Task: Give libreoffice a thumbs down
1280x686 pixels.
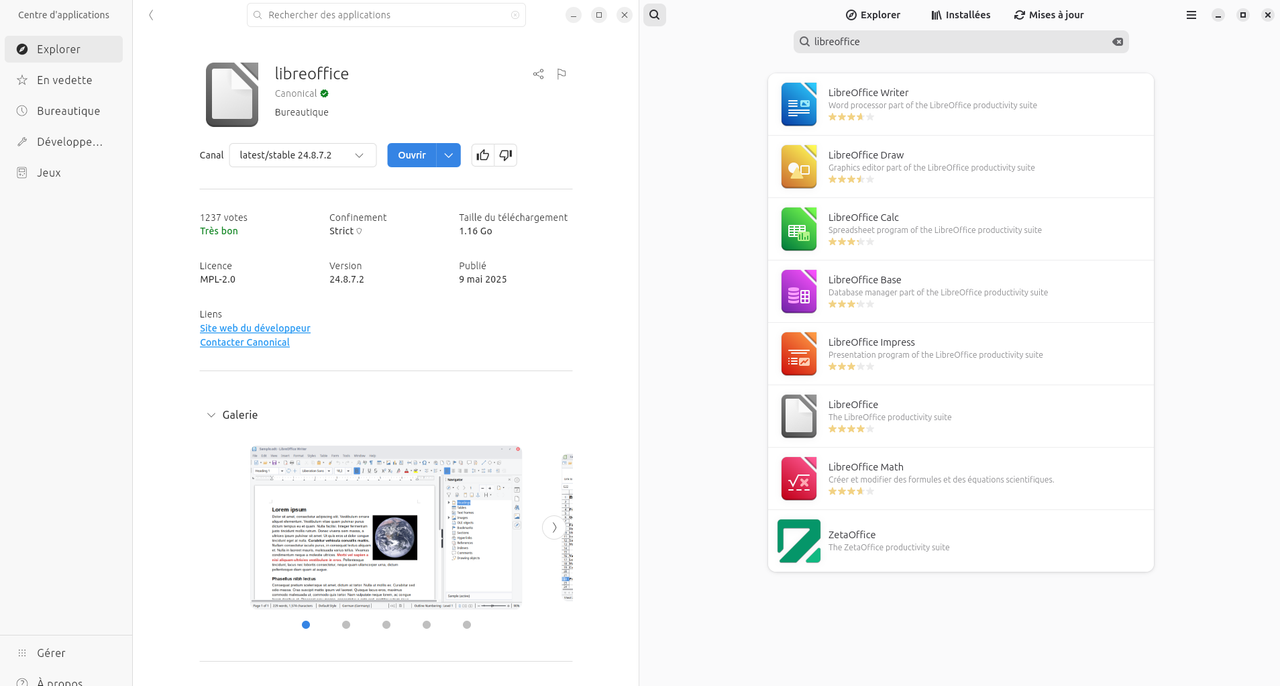Action: (x=506, y=155)
